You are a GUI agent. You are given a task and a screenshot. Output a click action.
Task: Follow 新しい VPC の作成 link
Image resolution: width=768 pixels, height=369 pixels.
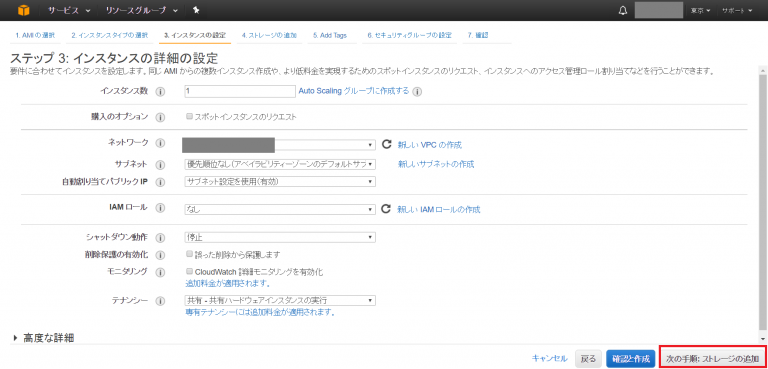[430, 145]
